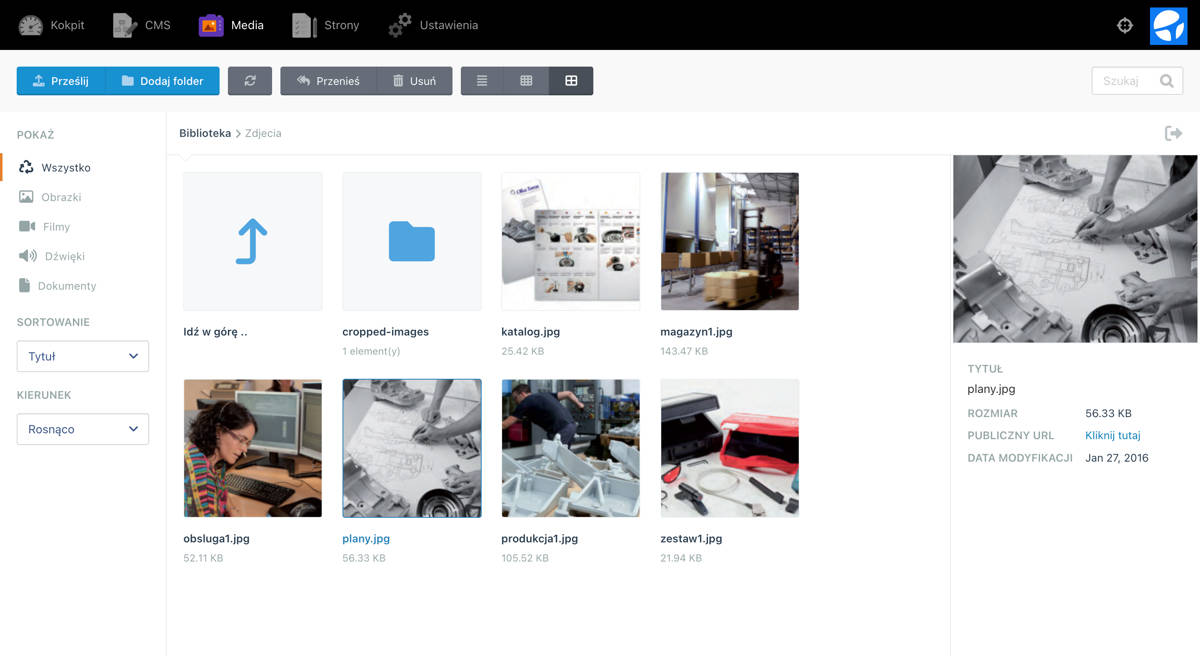Open the user avatar logo menu
Viewport: 1200px width, 656px height.
1168,25
